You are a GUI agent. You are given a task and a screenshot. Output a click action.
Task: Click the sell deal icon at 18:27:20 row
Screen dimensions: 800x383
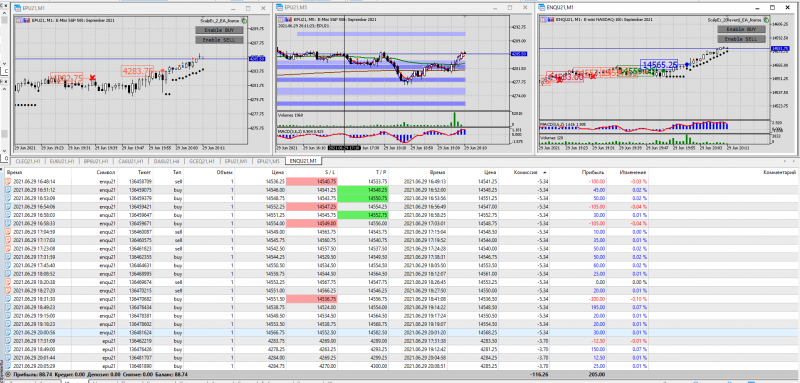pos(8,290)
